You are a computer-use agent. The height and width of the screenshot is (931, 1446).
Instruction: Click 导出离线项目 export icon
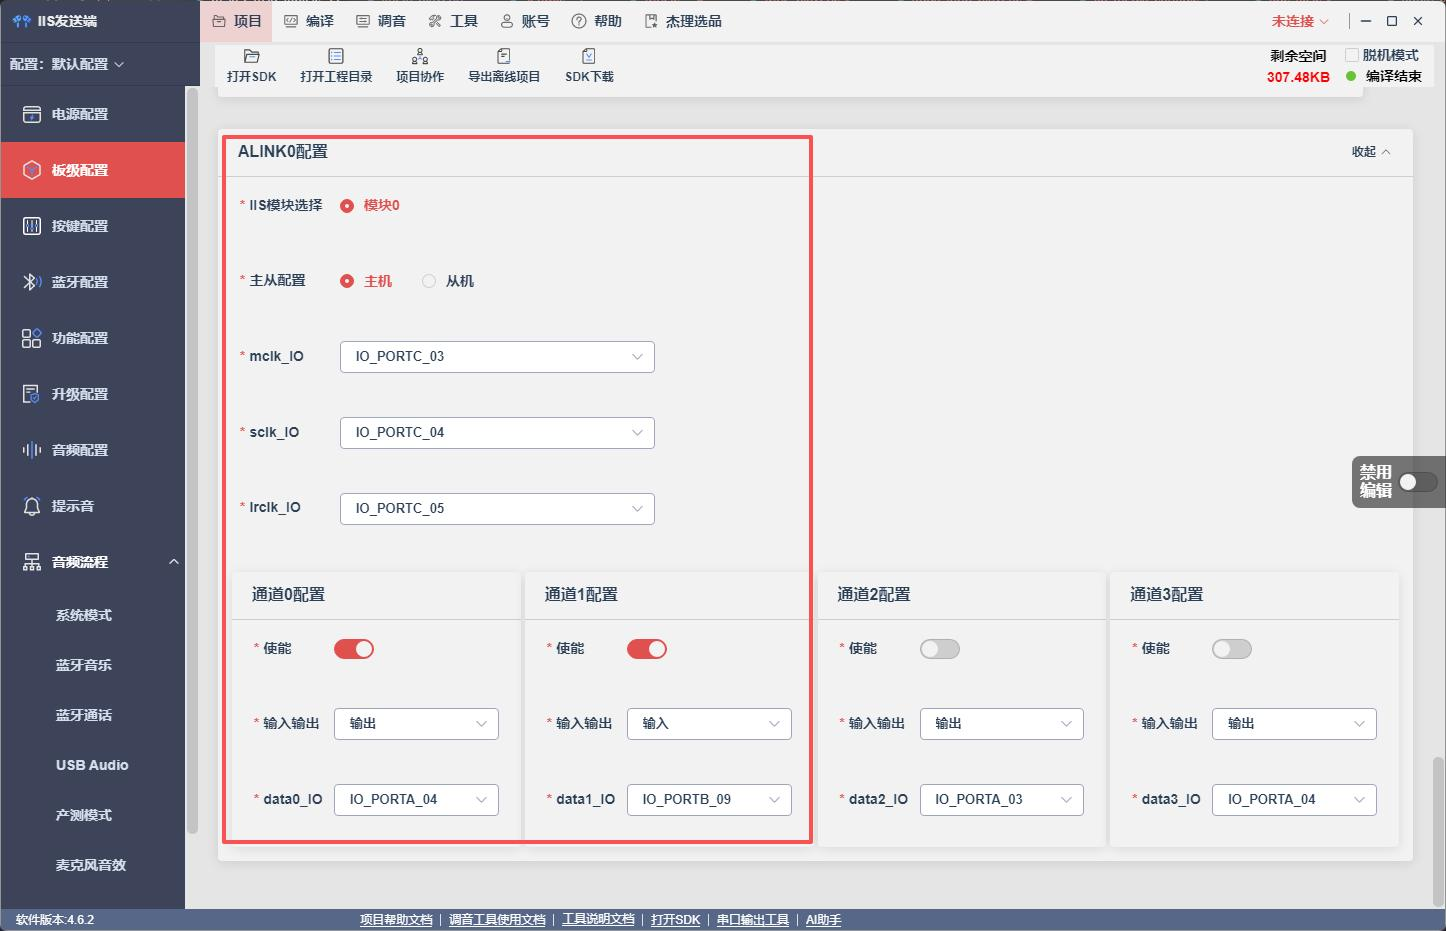[x=504, y=56]
